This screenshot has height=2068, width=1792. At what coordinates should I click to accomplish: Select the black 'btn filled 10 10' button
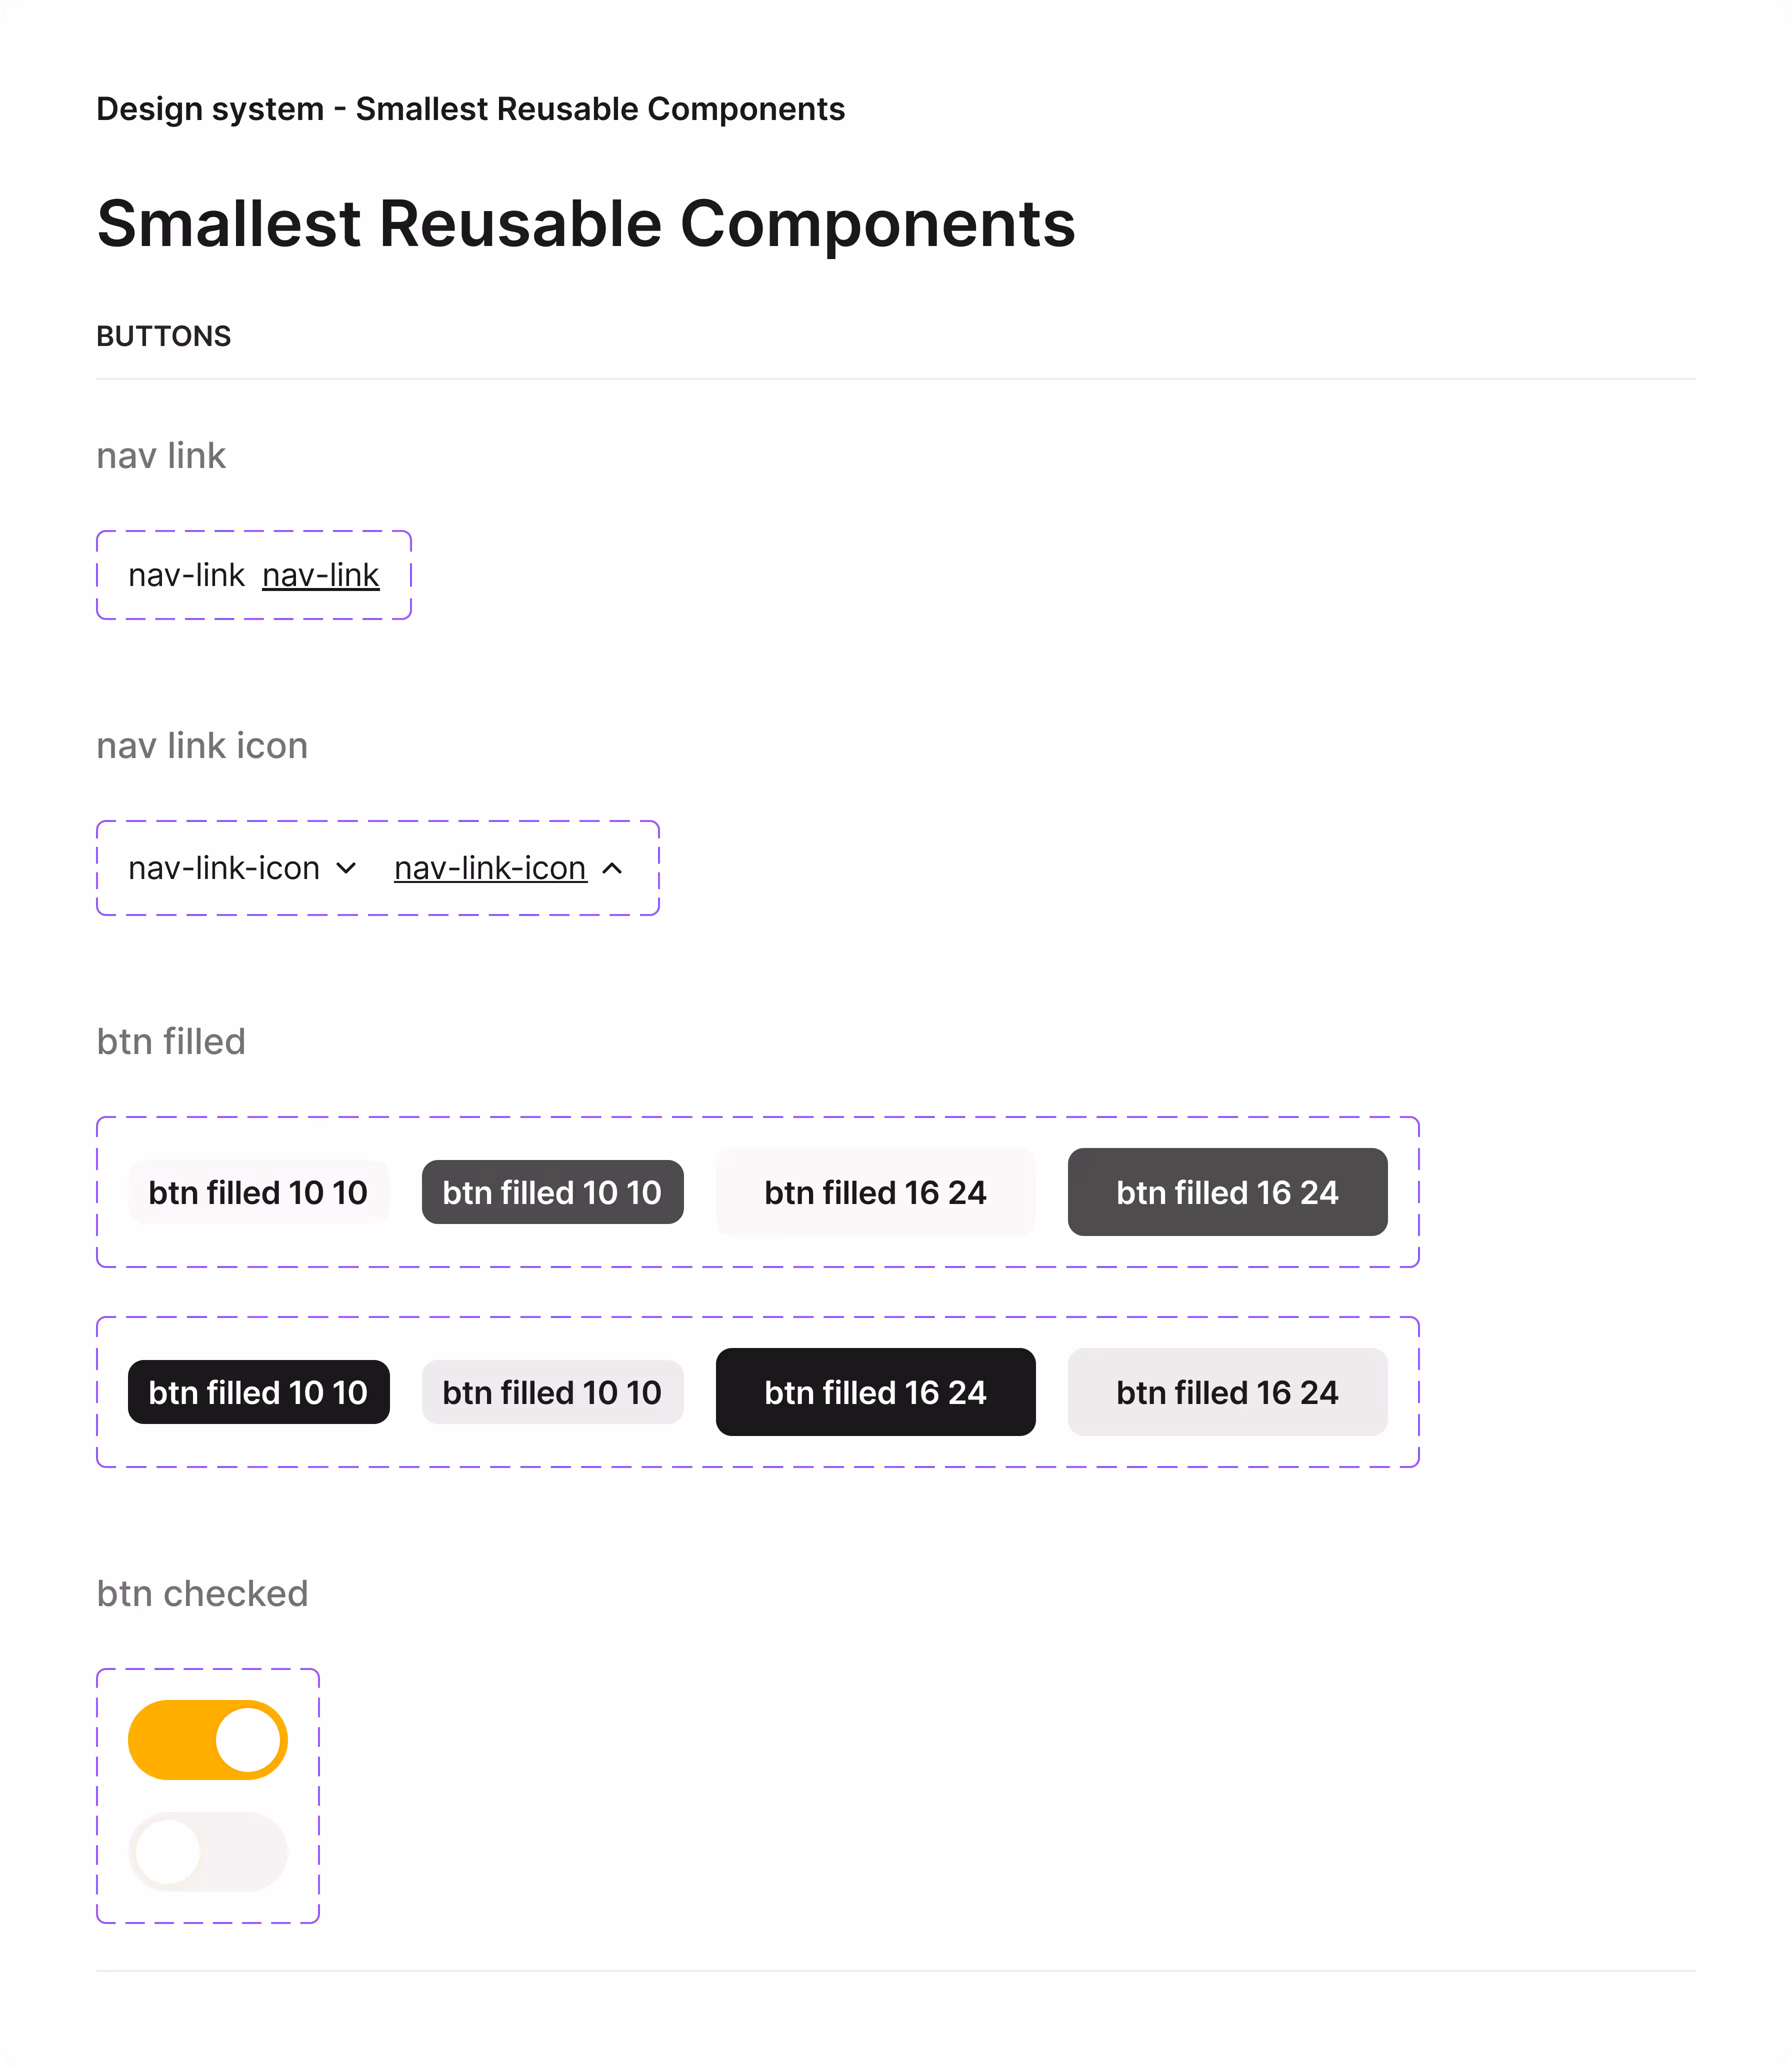pyautogui.click(x=258, y=1392)
